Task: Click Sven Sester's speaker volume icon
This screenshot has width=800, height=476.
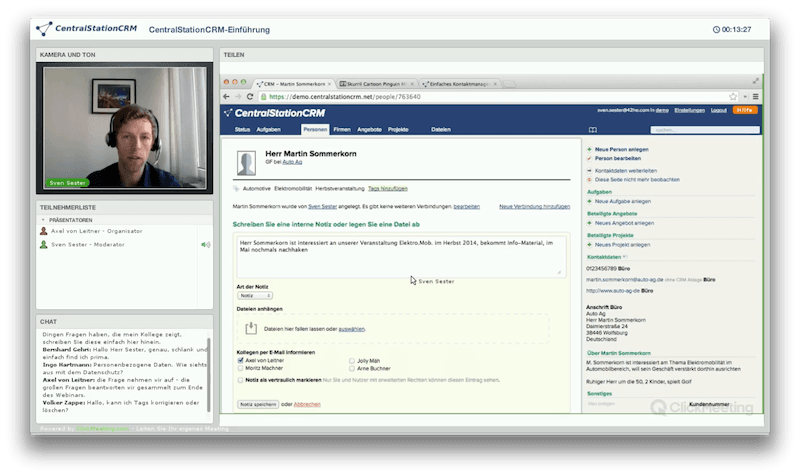Action: tap(205, 244)
